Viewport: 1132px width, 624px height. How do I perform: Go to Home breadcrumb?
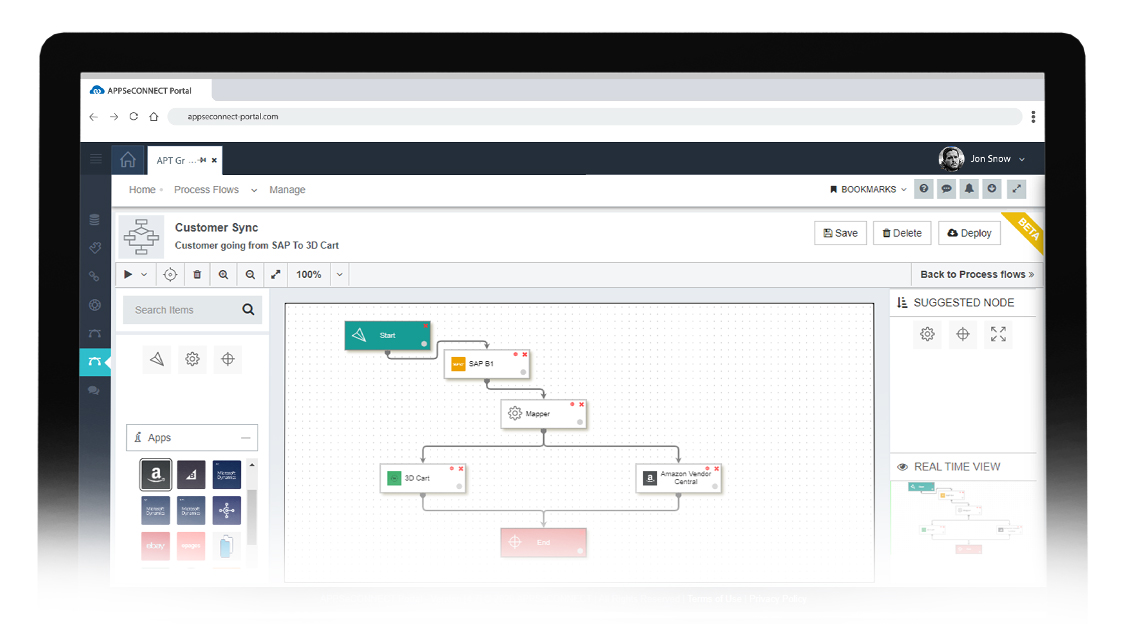coord(142,190)
